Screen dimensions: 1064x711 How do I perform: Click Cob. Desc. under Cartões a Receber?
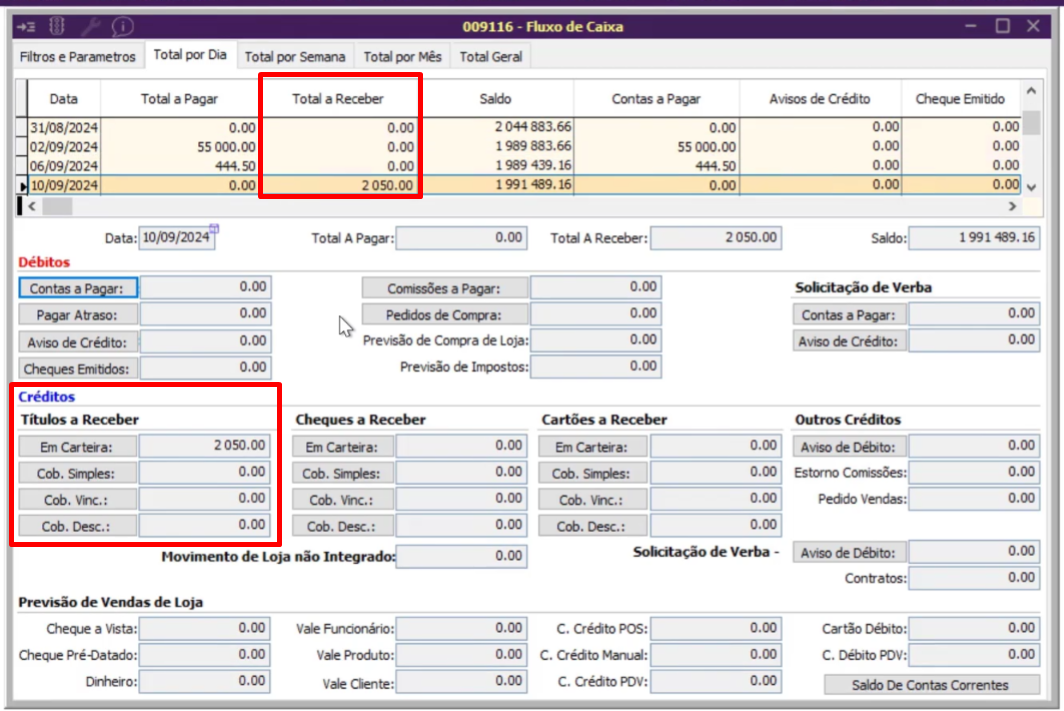coord(593,526)
